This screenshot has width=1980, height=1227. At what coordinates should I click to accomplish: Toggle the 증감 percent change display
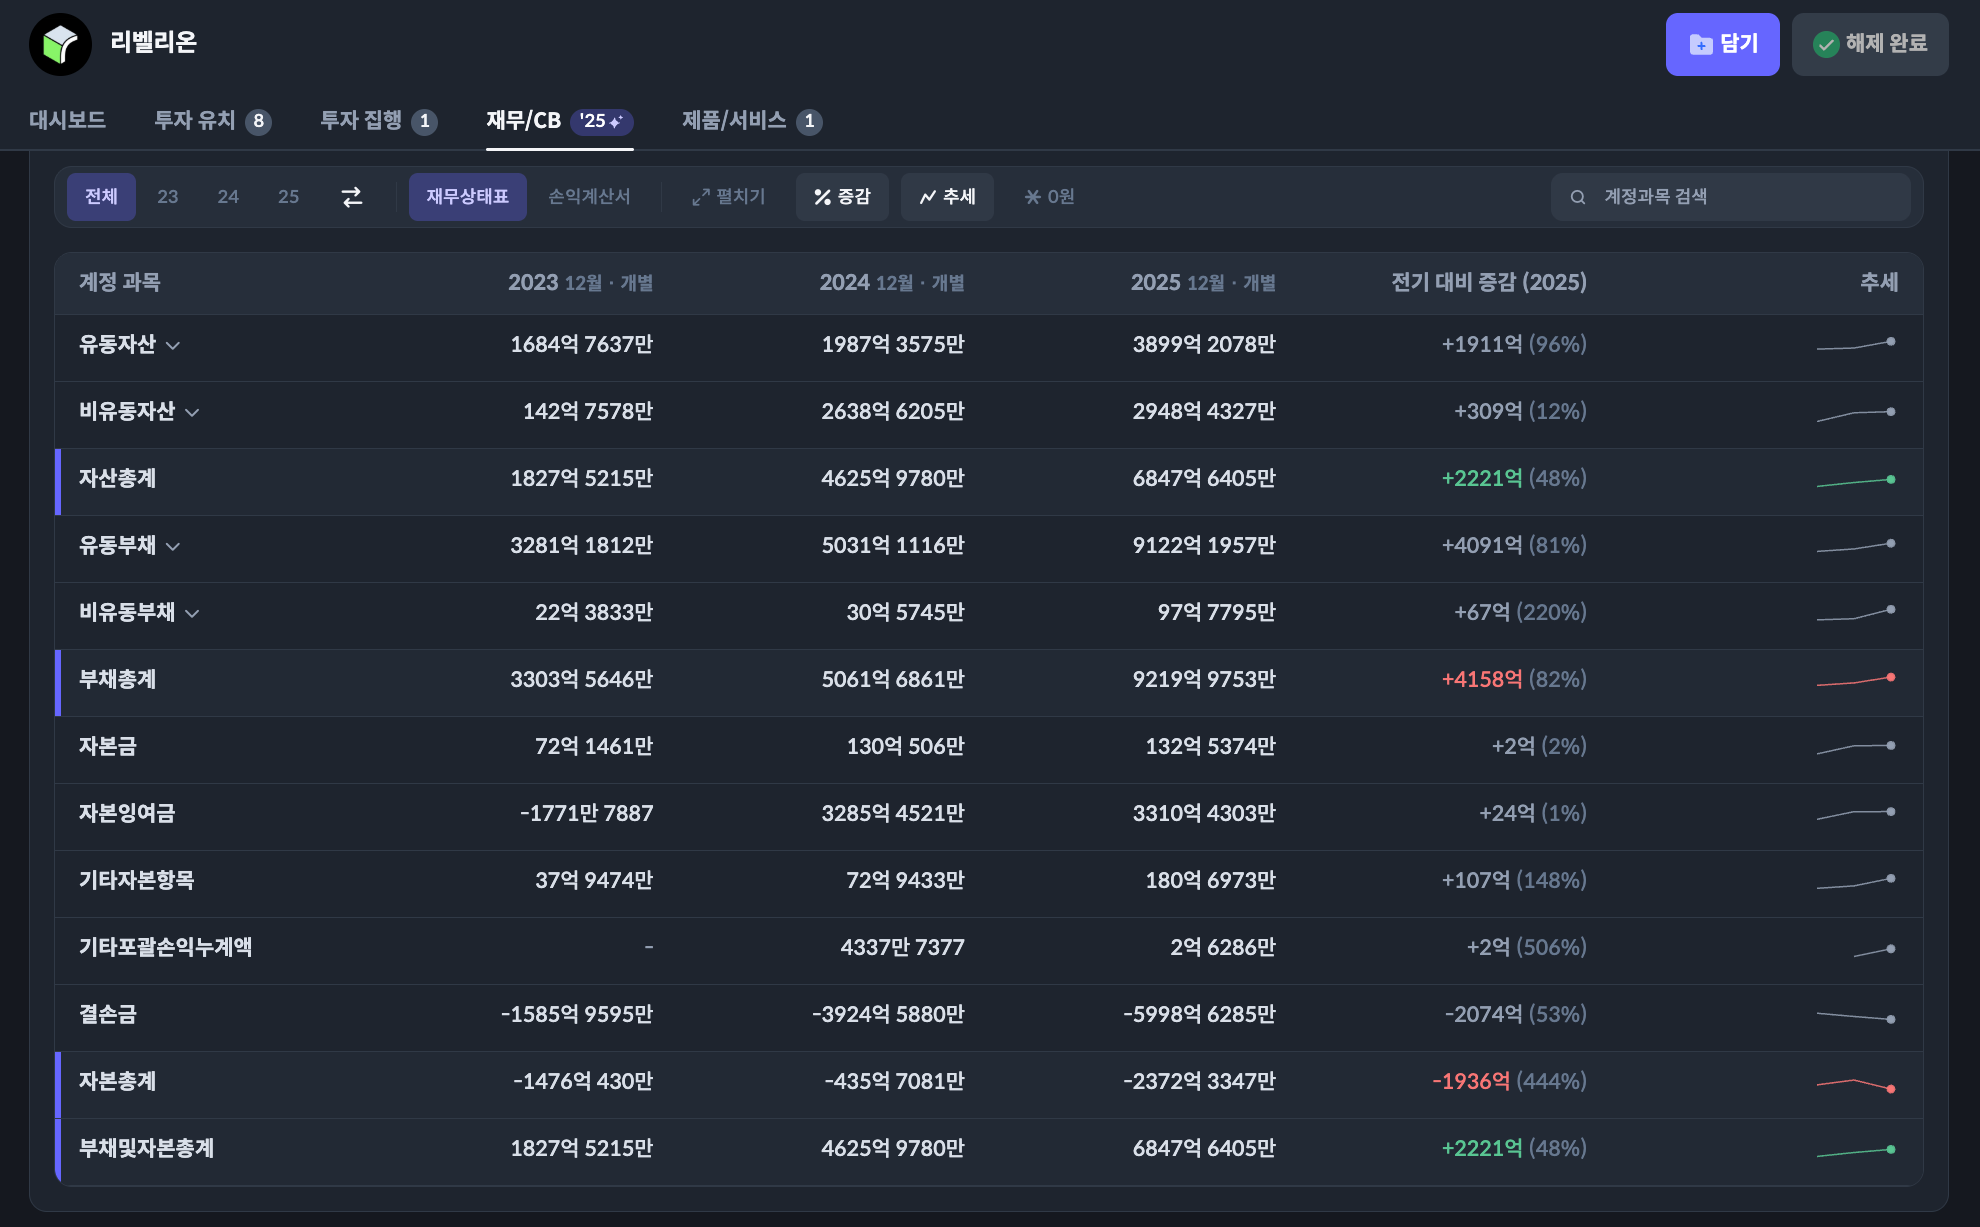(842, 197)
